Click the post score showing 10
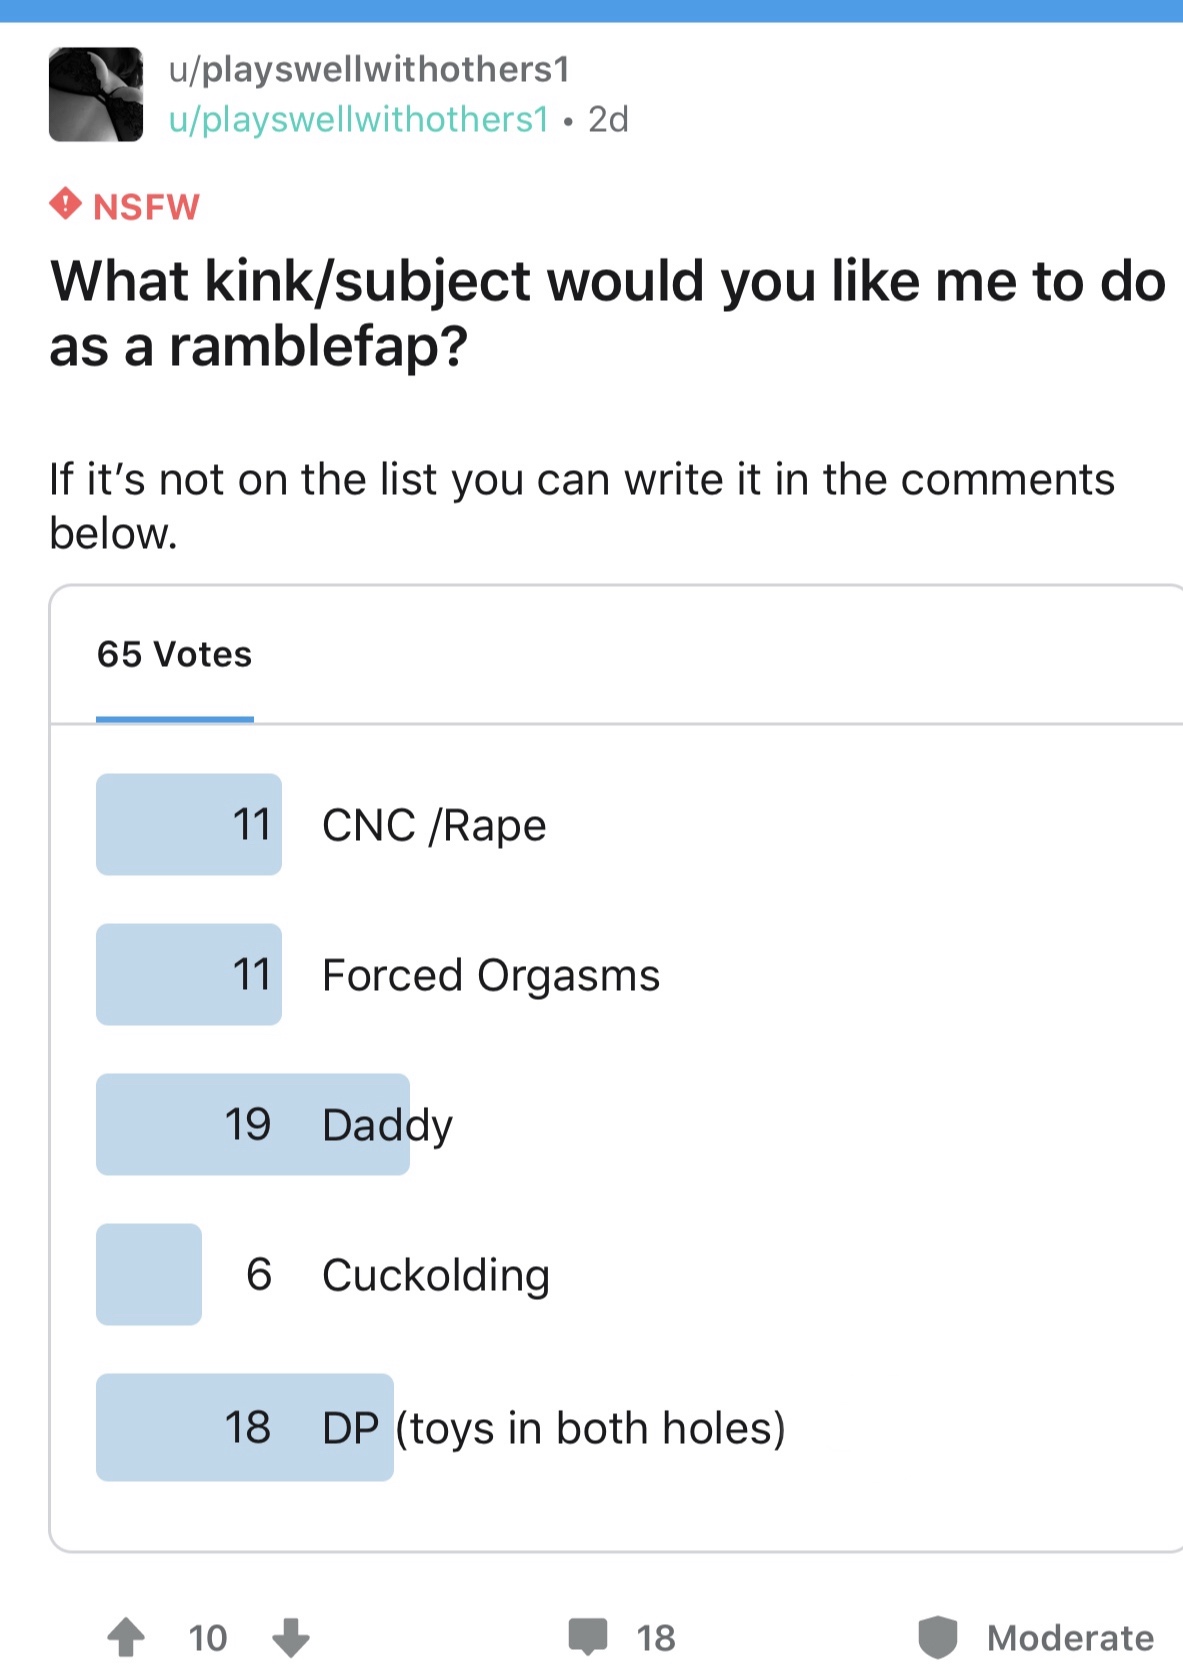 click(208, 1638)
